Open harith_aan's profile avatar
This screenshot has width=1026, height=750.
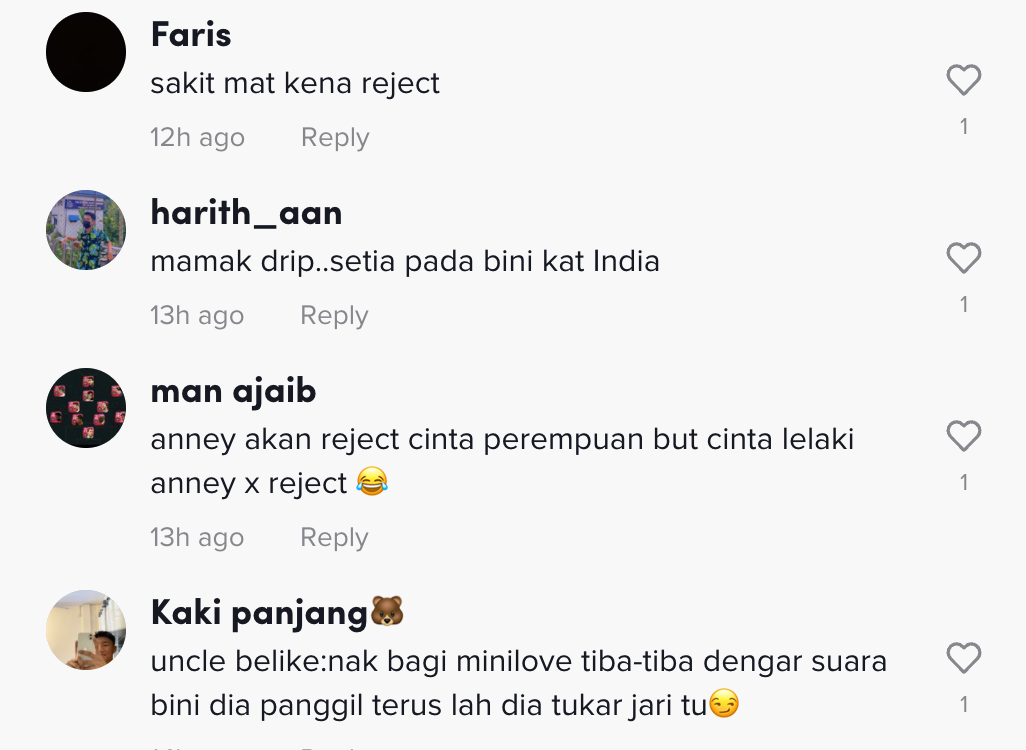pyautogui.click(x=86, y=230)
